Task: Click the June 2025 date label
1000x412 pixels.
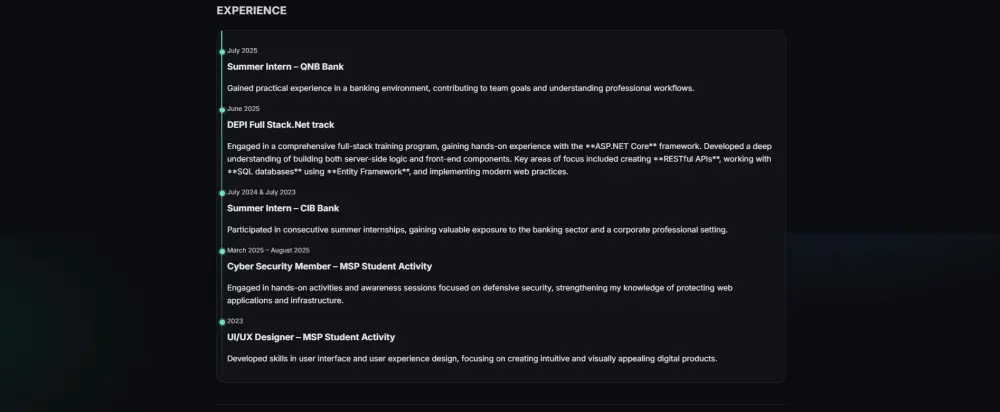Action: [243, 109]
